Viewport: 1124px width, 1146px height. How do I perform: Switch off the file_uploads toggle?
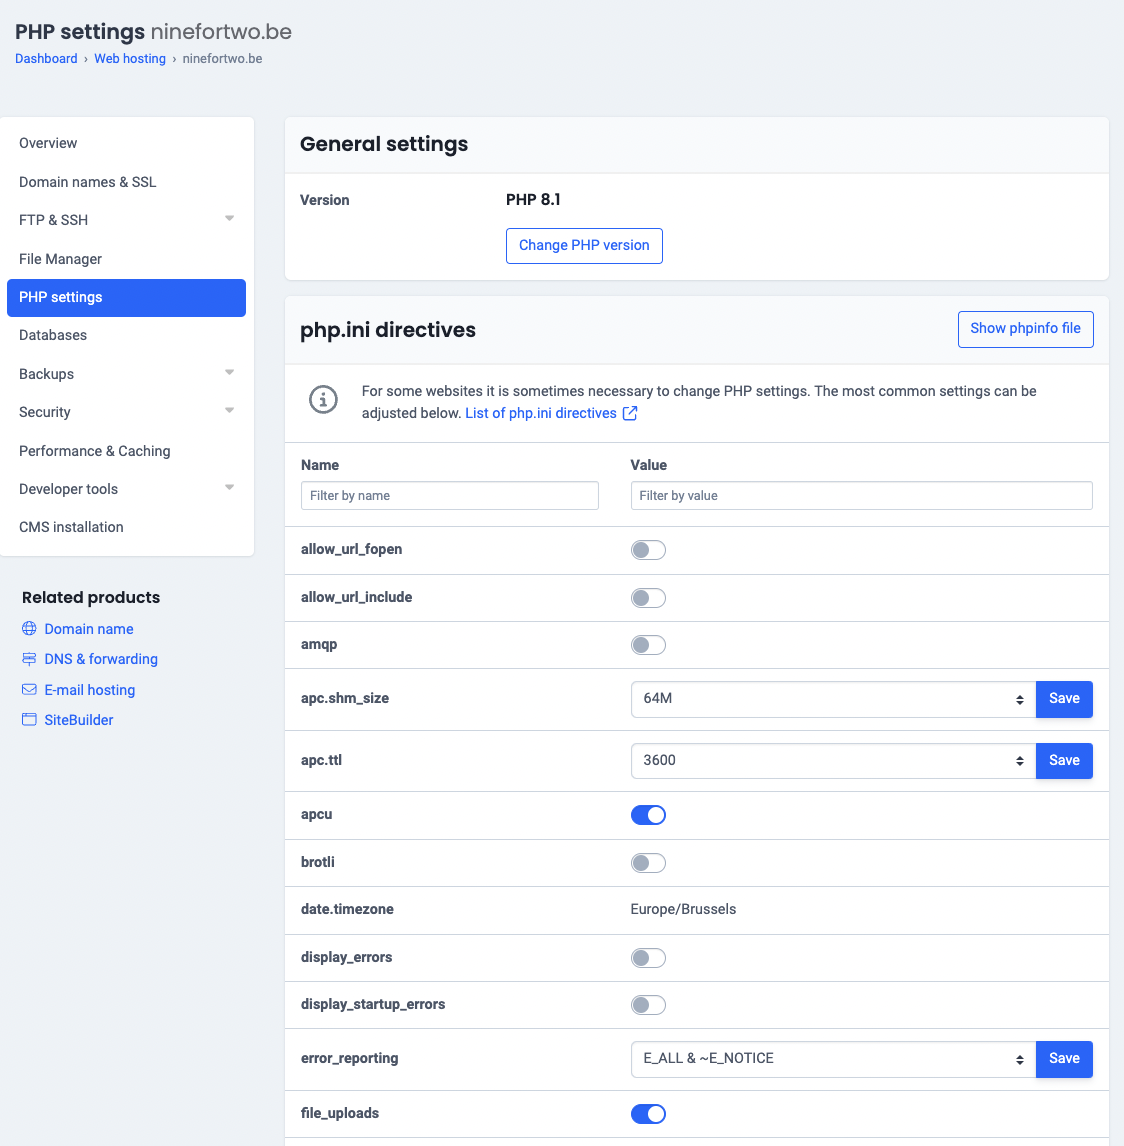point(648,1114)
